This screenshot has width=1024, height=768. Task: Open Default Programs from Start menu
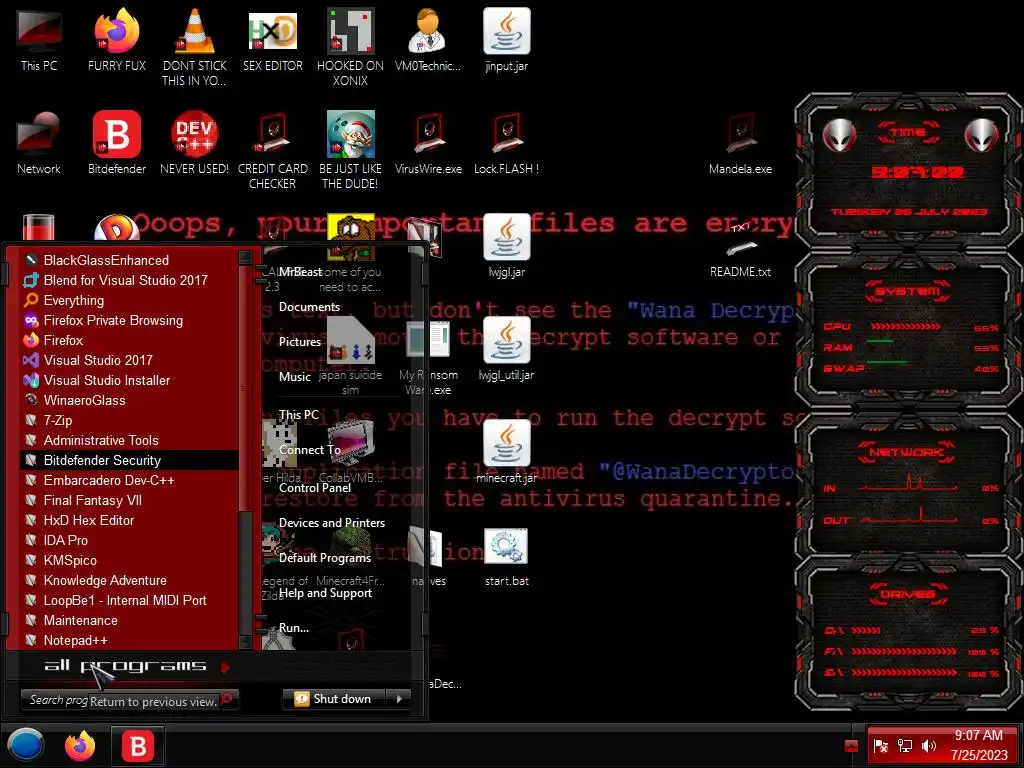(x=325, y=558)
